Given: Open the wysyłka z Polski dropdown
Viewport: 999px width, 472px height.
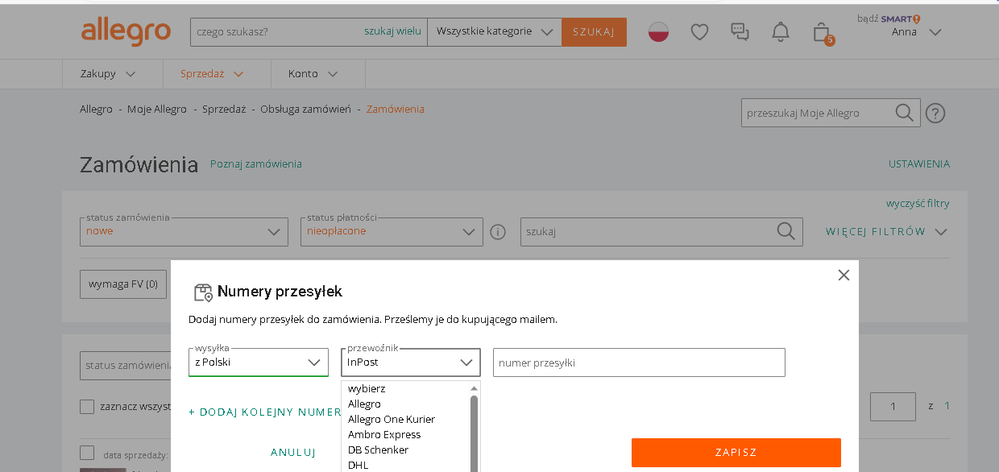Looking at the screenshot, I should tap(258, 362).
